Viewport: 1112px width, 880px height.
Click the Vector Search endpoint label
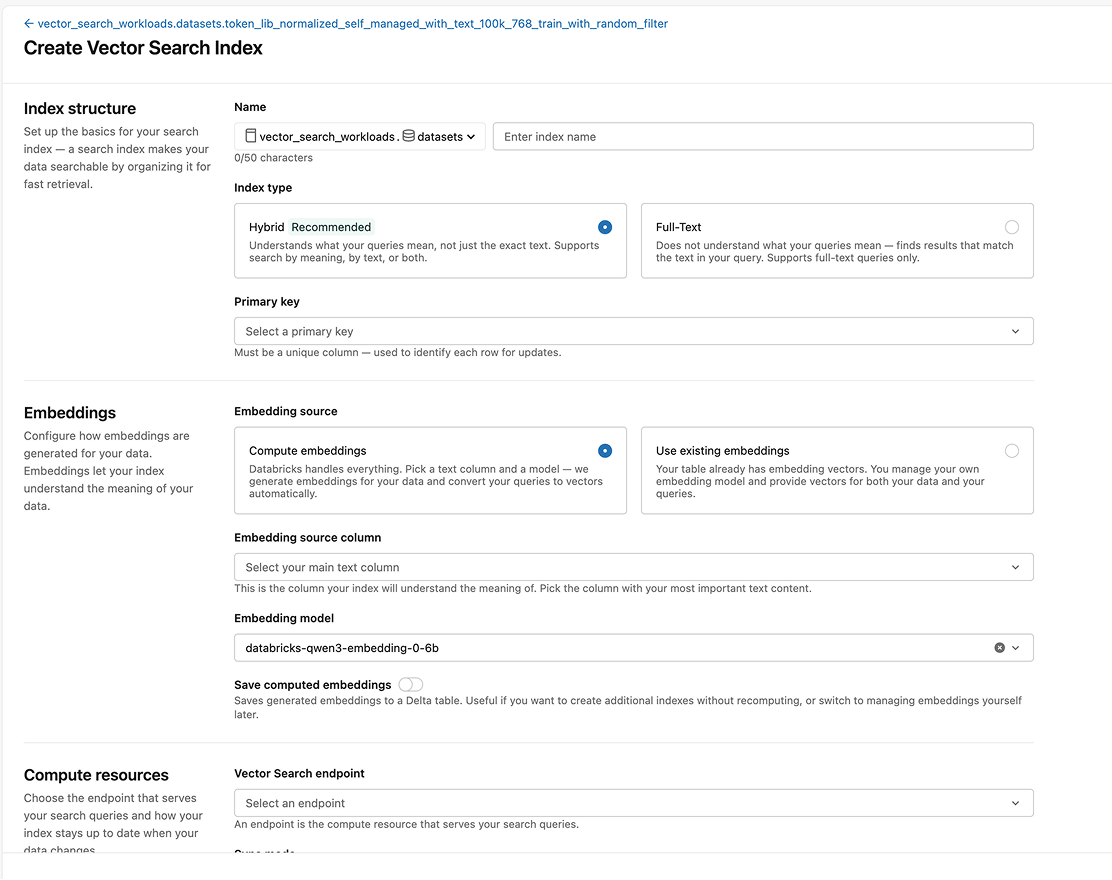tap(299, 773)
